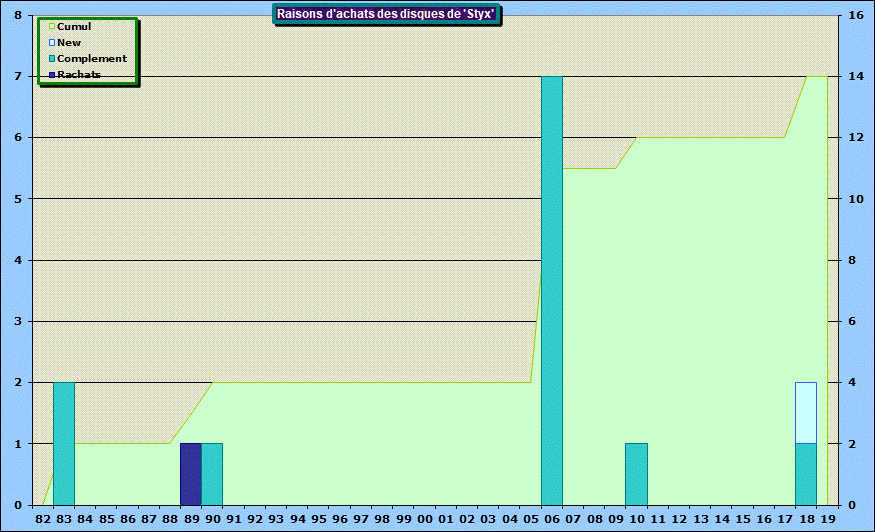This screenshot has width=875, height=532.
Task: Click the tall Complement bar at year 06
Action: pos(551,290)
